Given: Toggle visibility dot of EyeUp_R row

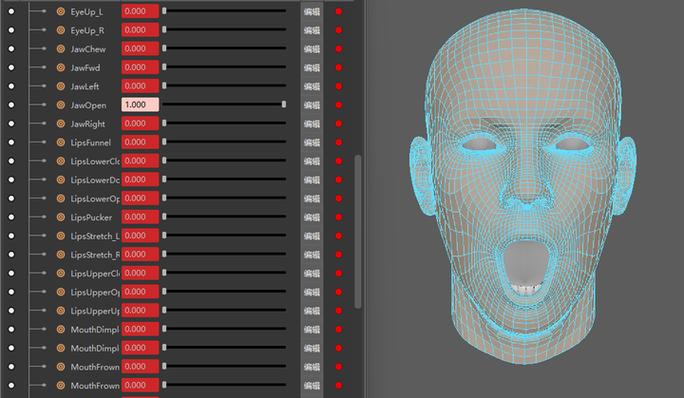Looking at the screenshot, I should point(11,31).
